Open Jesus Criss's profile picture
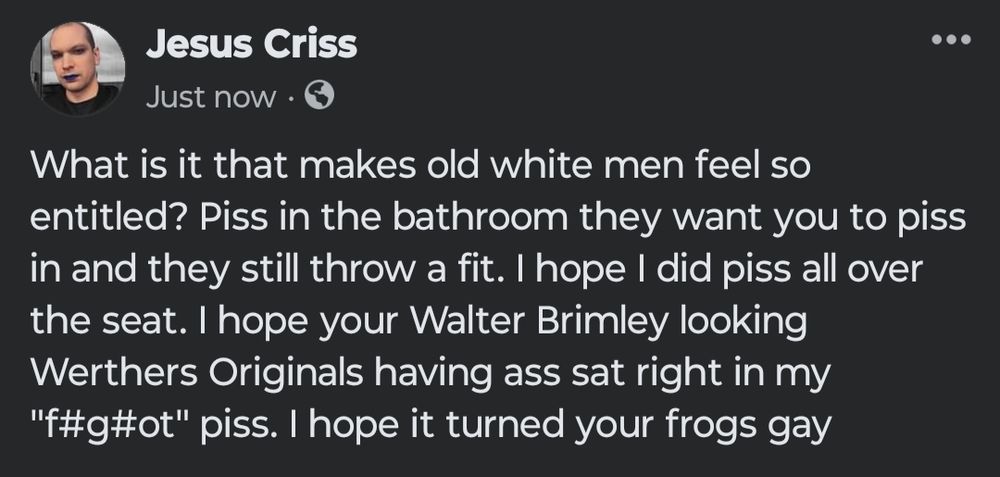 point(83,70)
